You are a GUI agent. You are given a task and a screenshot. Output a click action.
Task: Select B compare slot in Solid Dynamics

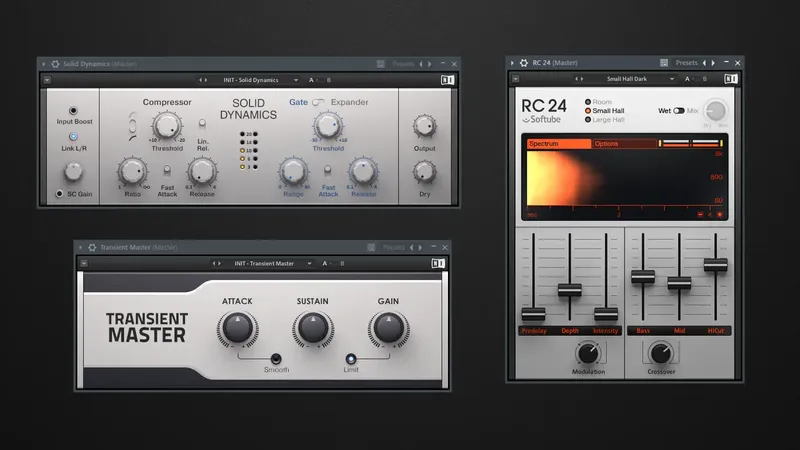[329, 80]
